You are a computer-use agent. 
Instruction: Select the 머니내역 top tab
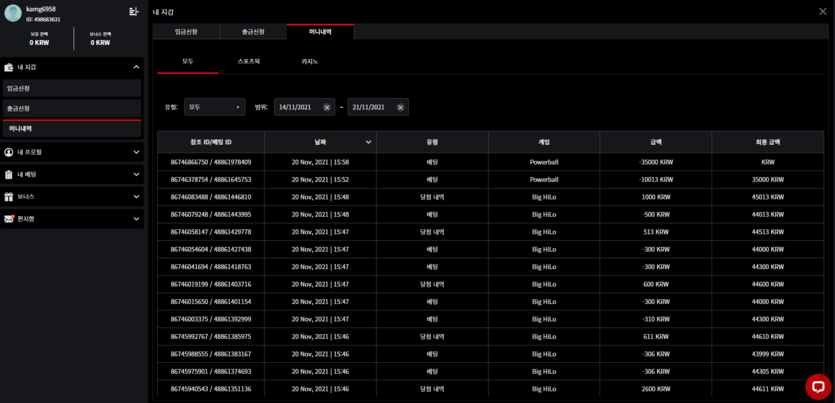(x=320, y=31)
